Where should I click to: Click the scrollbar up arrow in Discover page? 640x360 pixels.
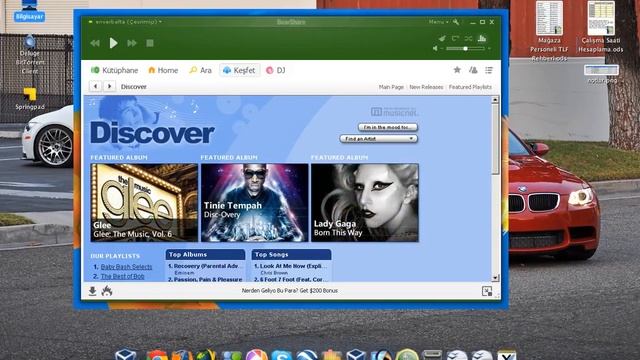495,100
